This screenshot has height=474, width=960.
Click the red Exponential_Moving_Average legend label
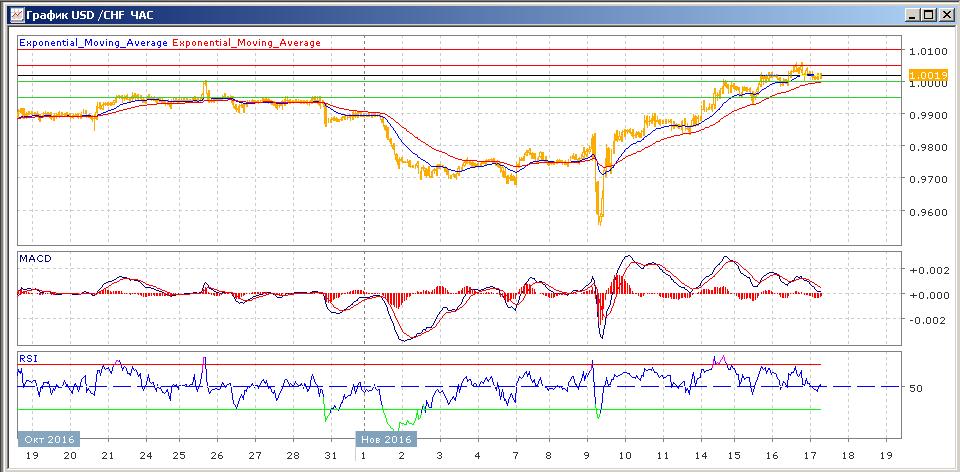point(246,43)
